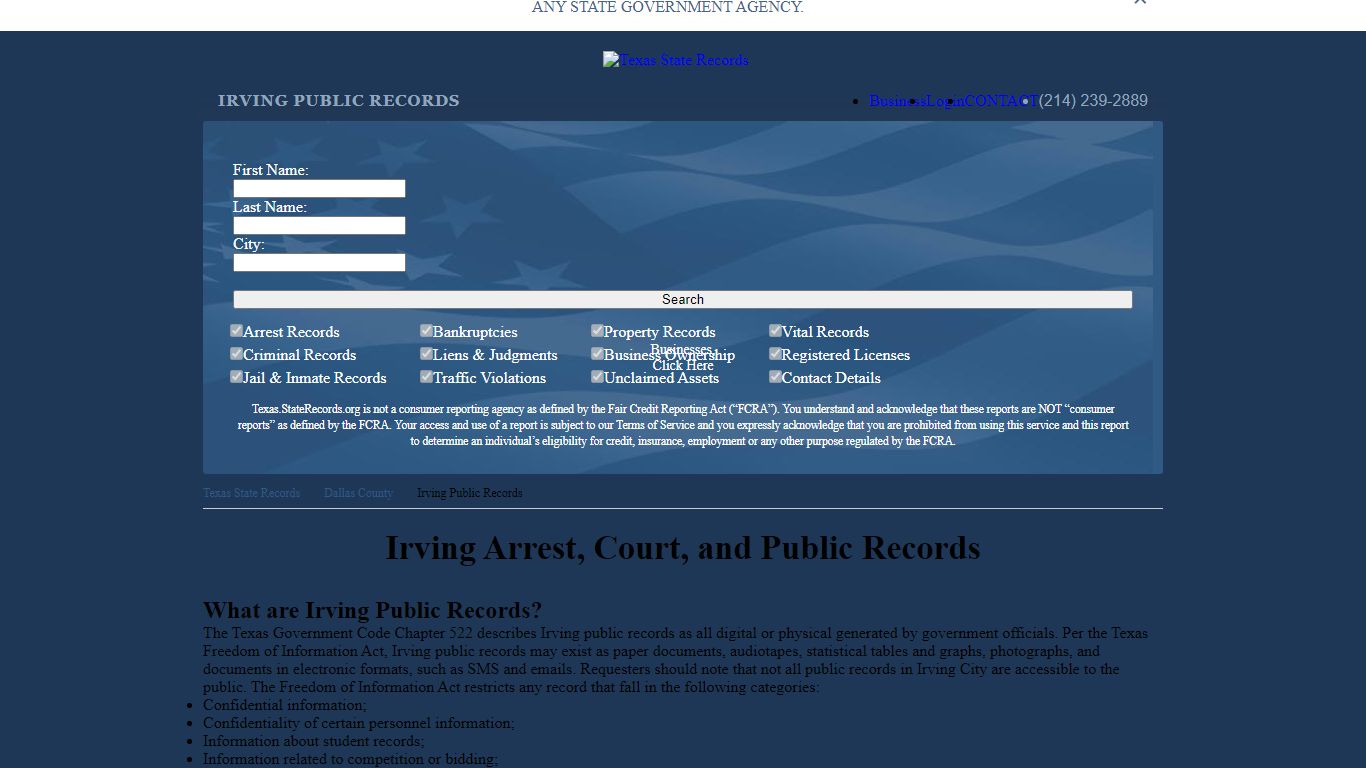Toggle the Traffic Violations checkbox
This screenshot has height=768, width=1366.
point(426,376)
